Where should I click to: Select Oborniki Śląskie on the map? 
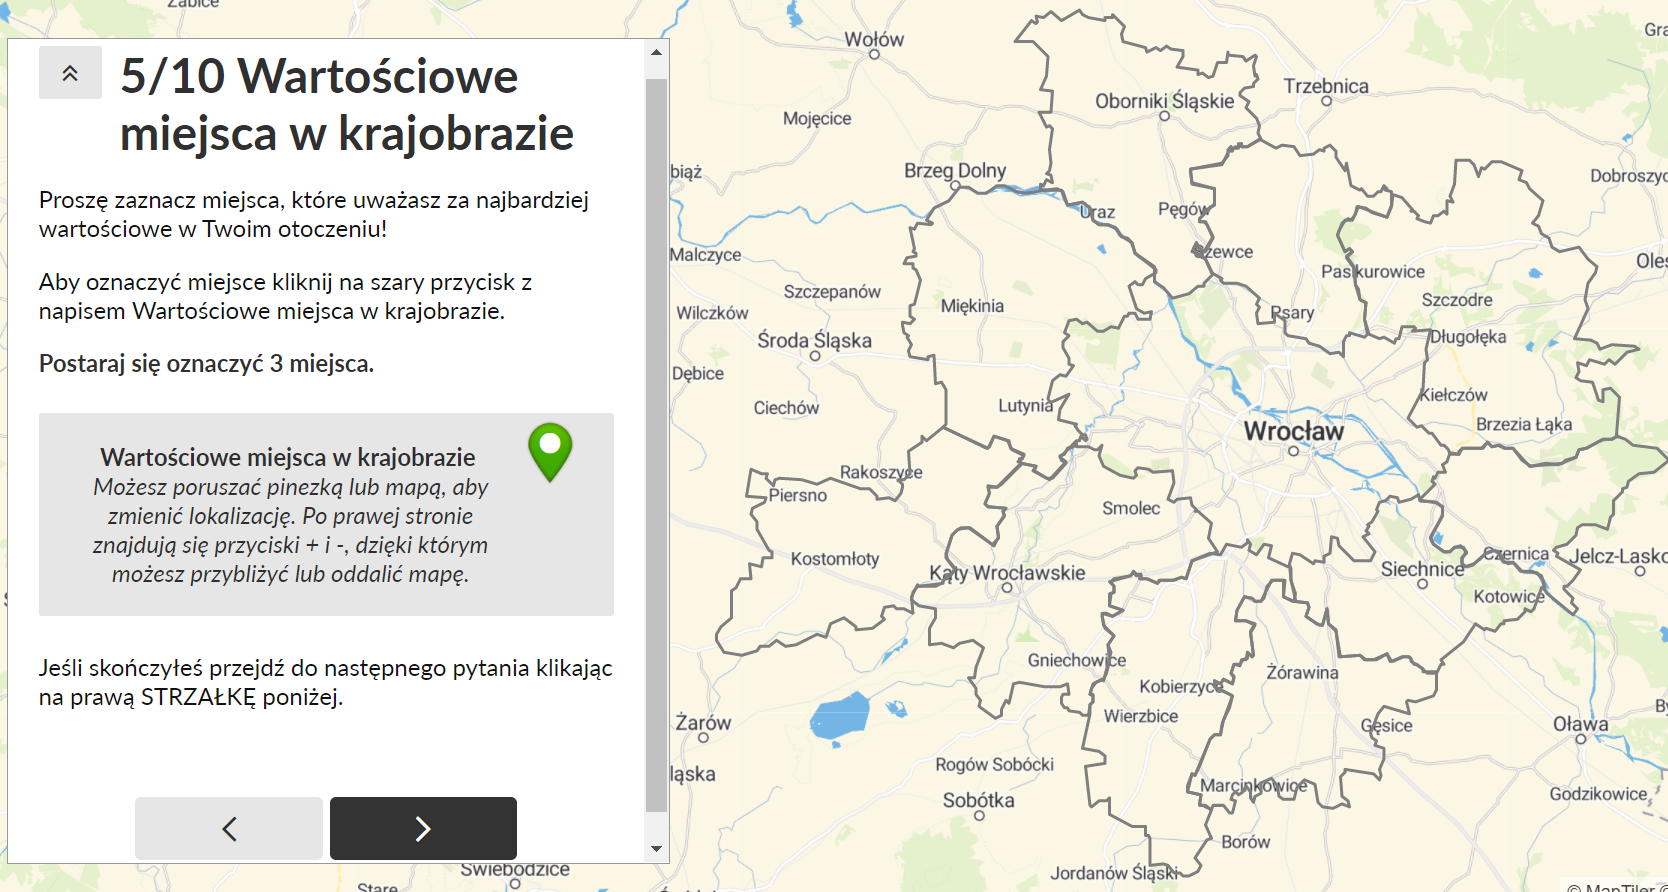pyautogui.click(x=1164, y=102)
